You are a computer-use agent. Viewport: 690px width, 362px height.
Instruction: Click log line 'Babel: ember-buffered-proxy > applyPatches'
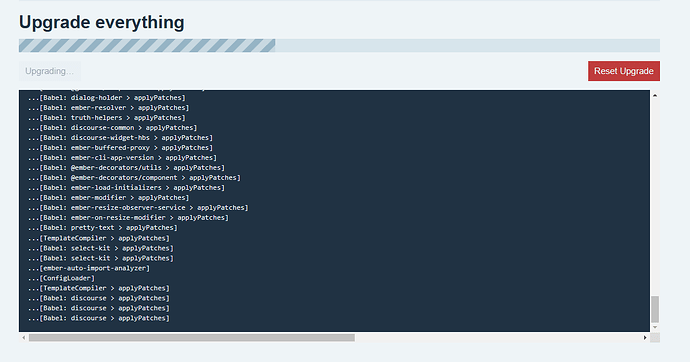[120, 148]
